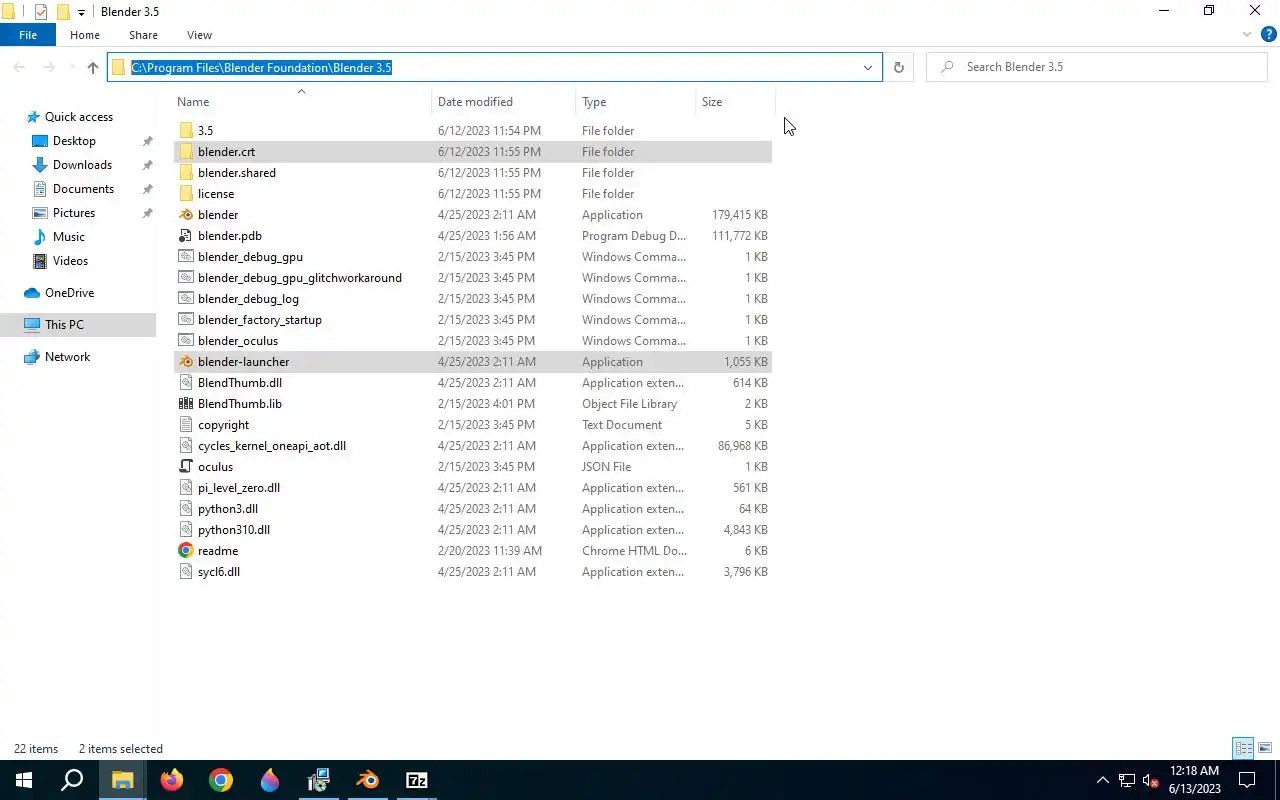Image resolution: width=1280 pixels, height=800 pixels.
Task: Select the blender.shared folder icon
Action: click(185, 173)
